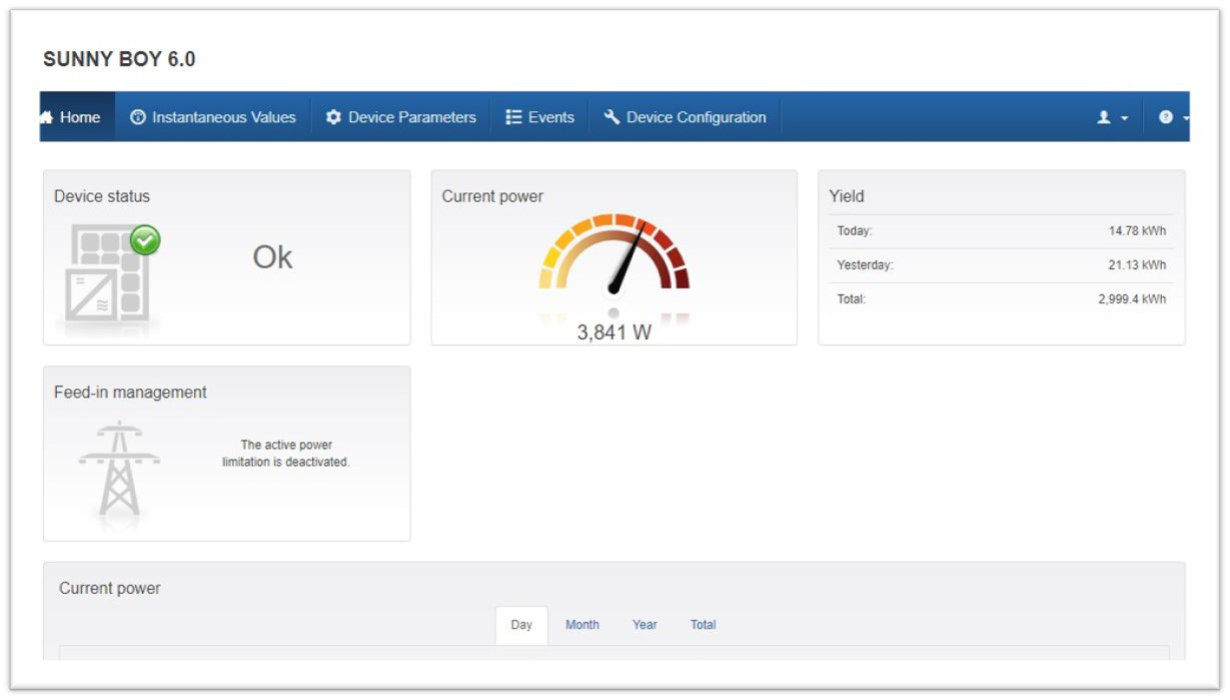Image resolution: width=1230 pixels, height=700 pixels.
Task: Go to the Events page
Action: click(x=540, y=117)
